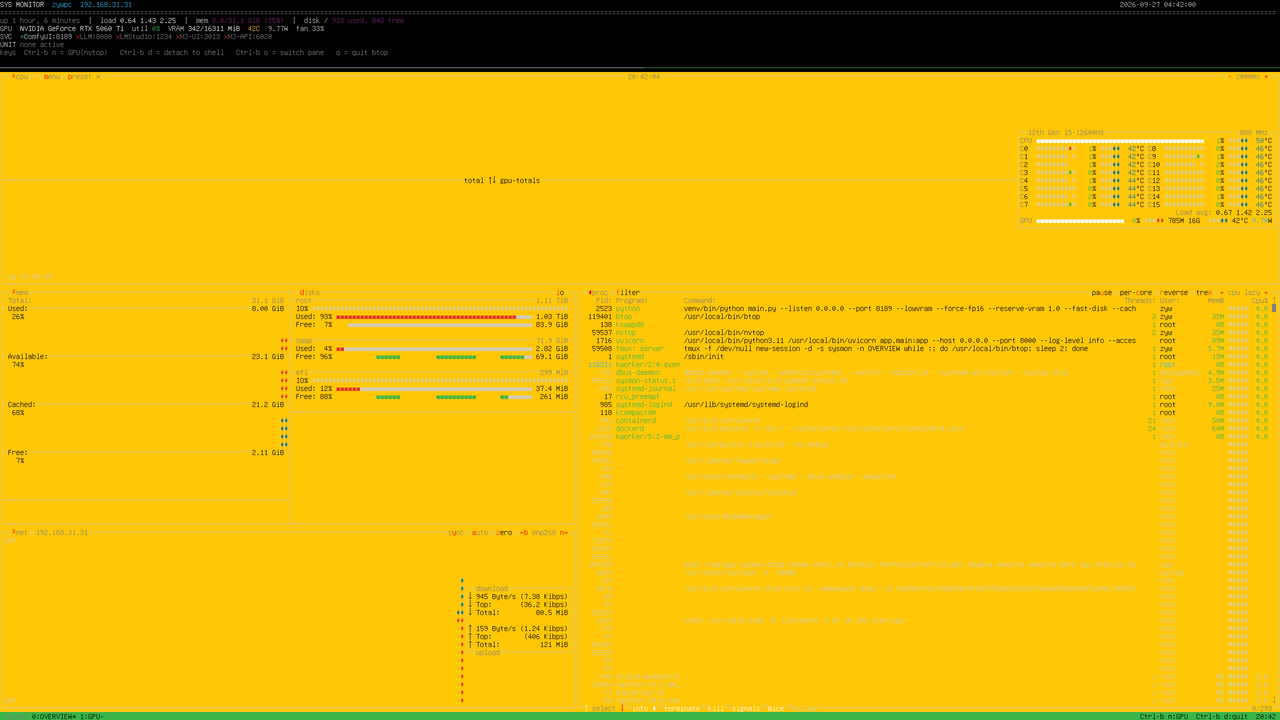Screen dimensions: 1280x720
Task: Select the tmux: server process row
Action: pos(930,349)
